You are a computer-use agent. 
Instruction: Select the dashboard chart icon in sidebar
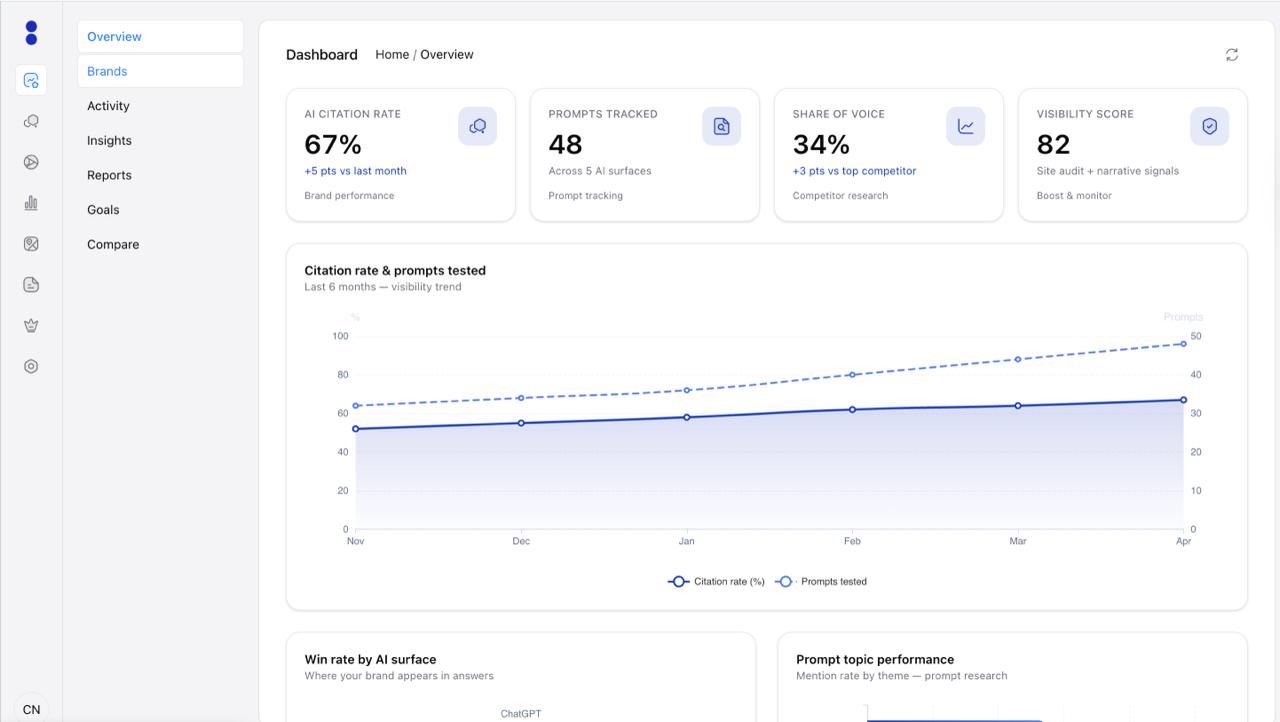click(x=31, y=80)
